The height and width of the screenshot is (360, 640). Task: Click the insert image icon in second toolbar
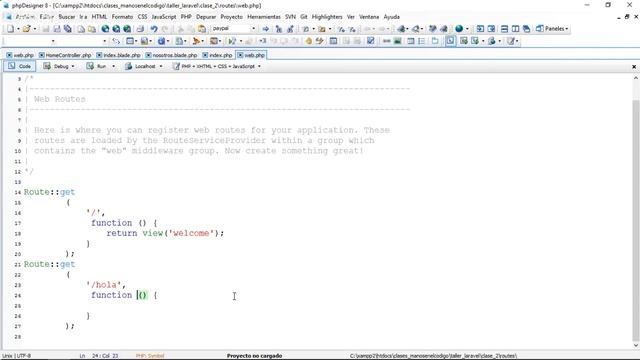[397, 41]
